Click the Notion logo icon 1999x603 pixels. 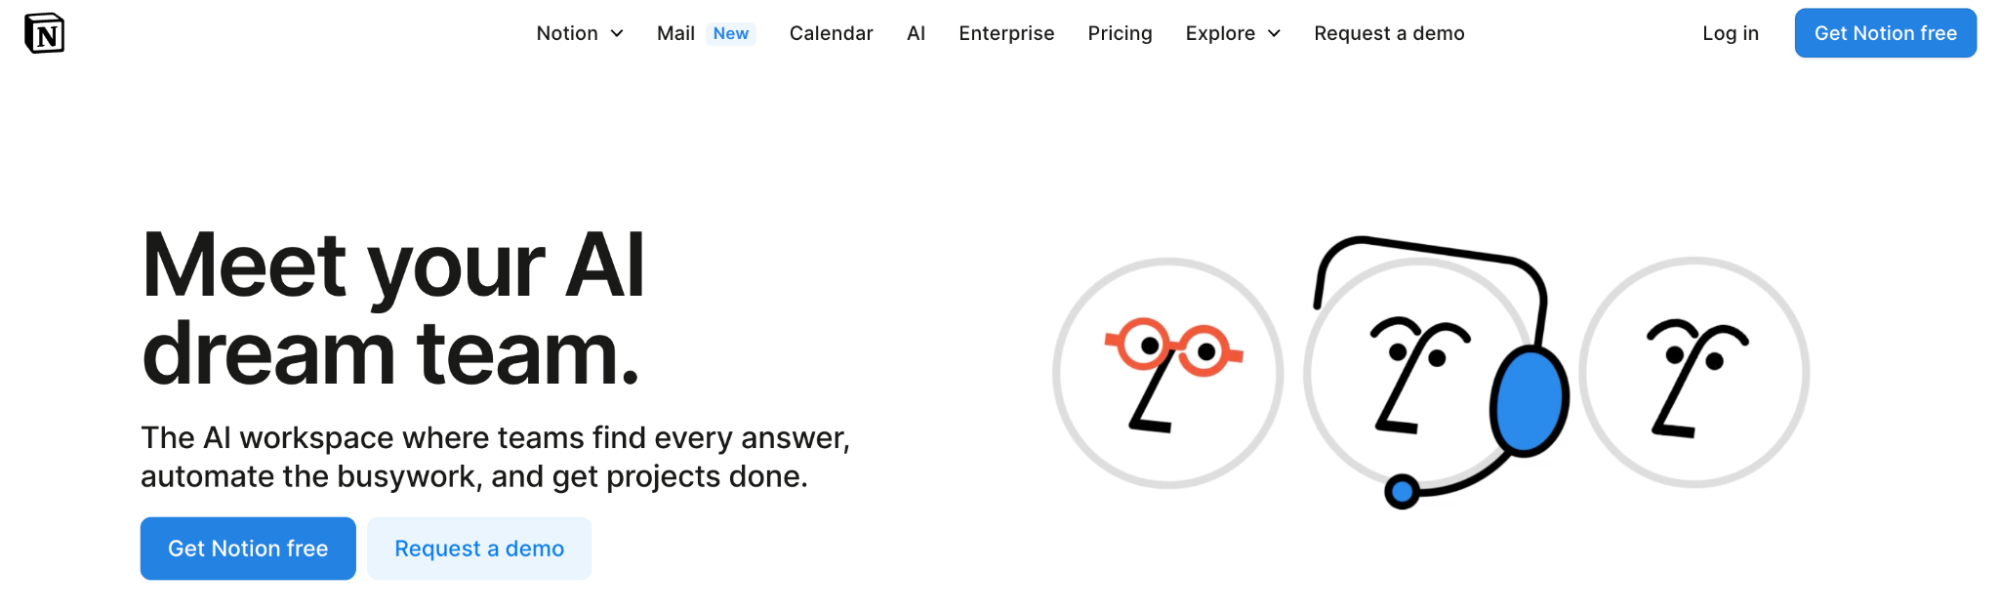point(44,33)
